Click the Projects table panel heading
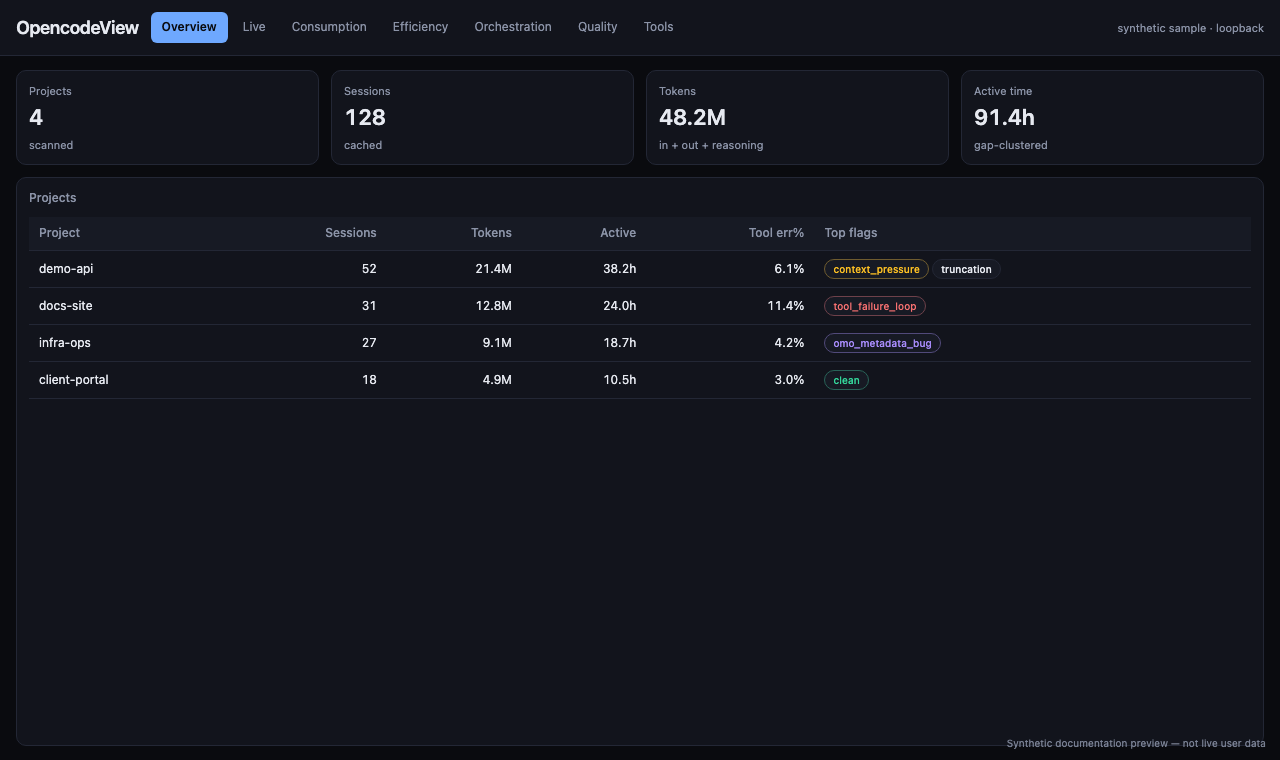The width and height of the screenshot is (1280, 760). click(53, 198)
